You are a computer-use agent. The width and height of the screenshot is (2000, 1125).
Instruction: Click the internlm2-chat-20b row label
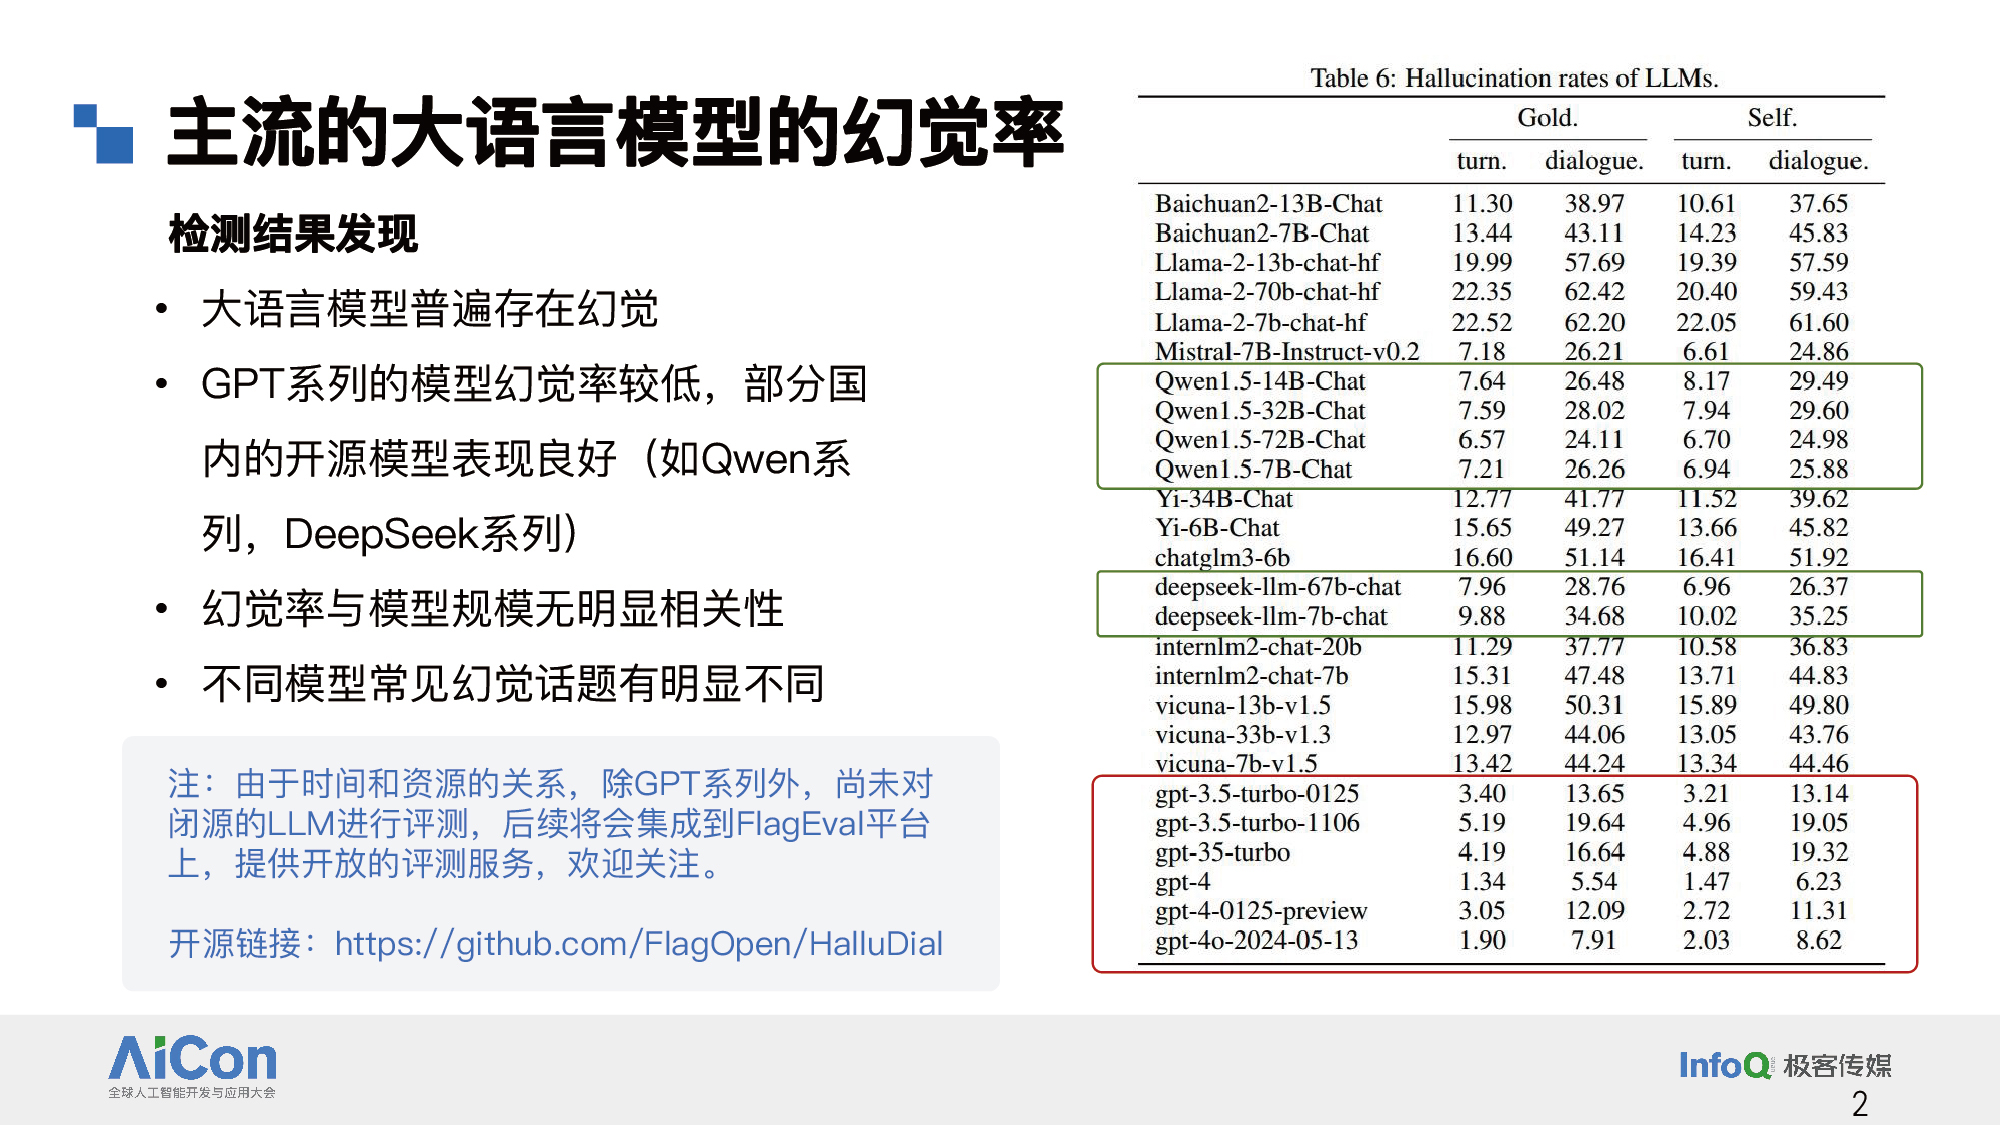[1258, 646]
